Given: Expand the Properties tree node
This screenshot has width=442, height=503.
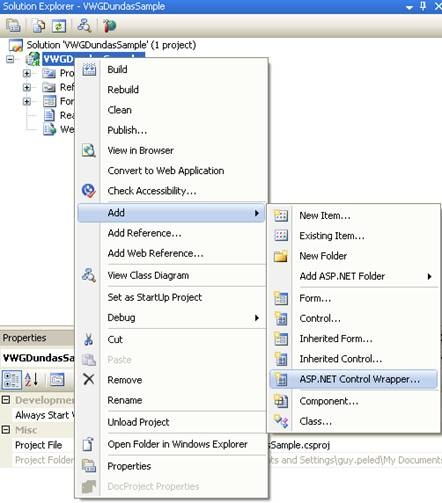Looking at the screenshot, I should click(27, 73).
